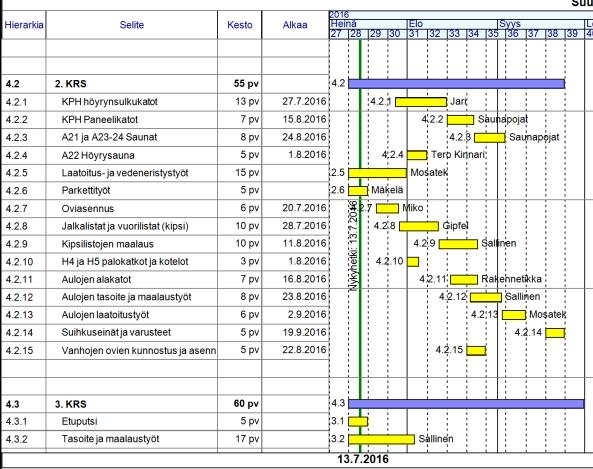The image size is (593, 469).
Task: Select the 4.2 summary bar for 2. KRS
Action: (456, 84)
